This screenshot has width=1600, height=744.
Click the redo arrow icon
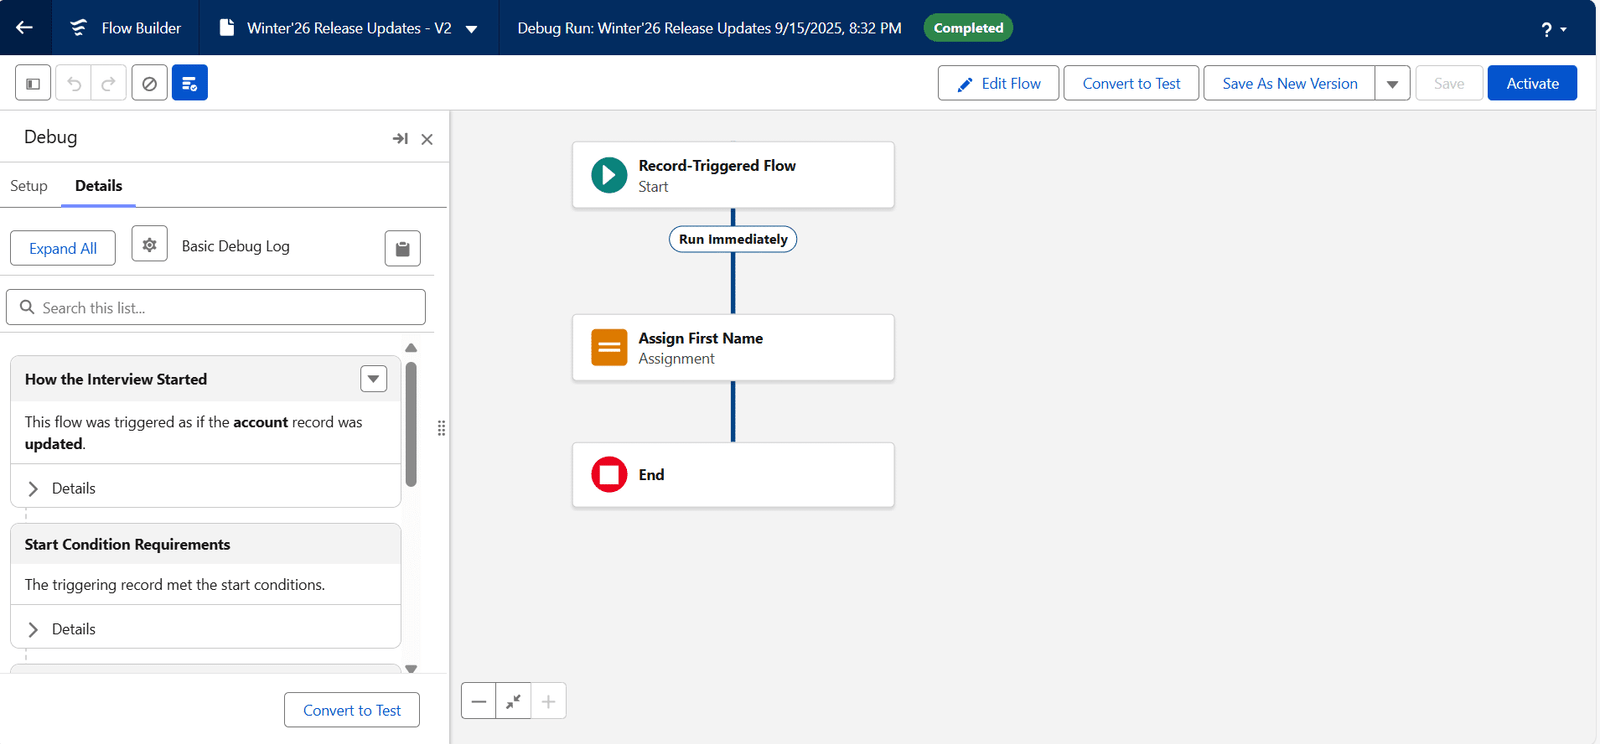click(x=109, y=83)
